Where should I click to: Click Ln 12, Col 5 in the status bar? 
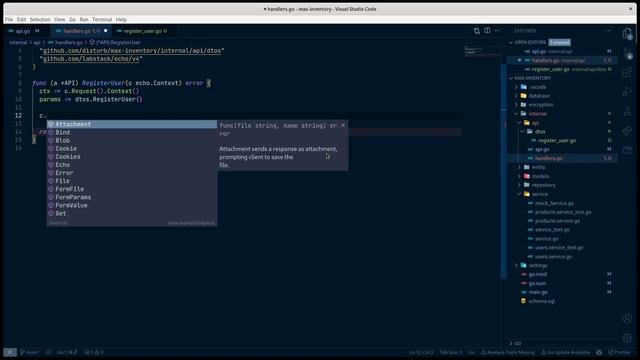[421, 352]
